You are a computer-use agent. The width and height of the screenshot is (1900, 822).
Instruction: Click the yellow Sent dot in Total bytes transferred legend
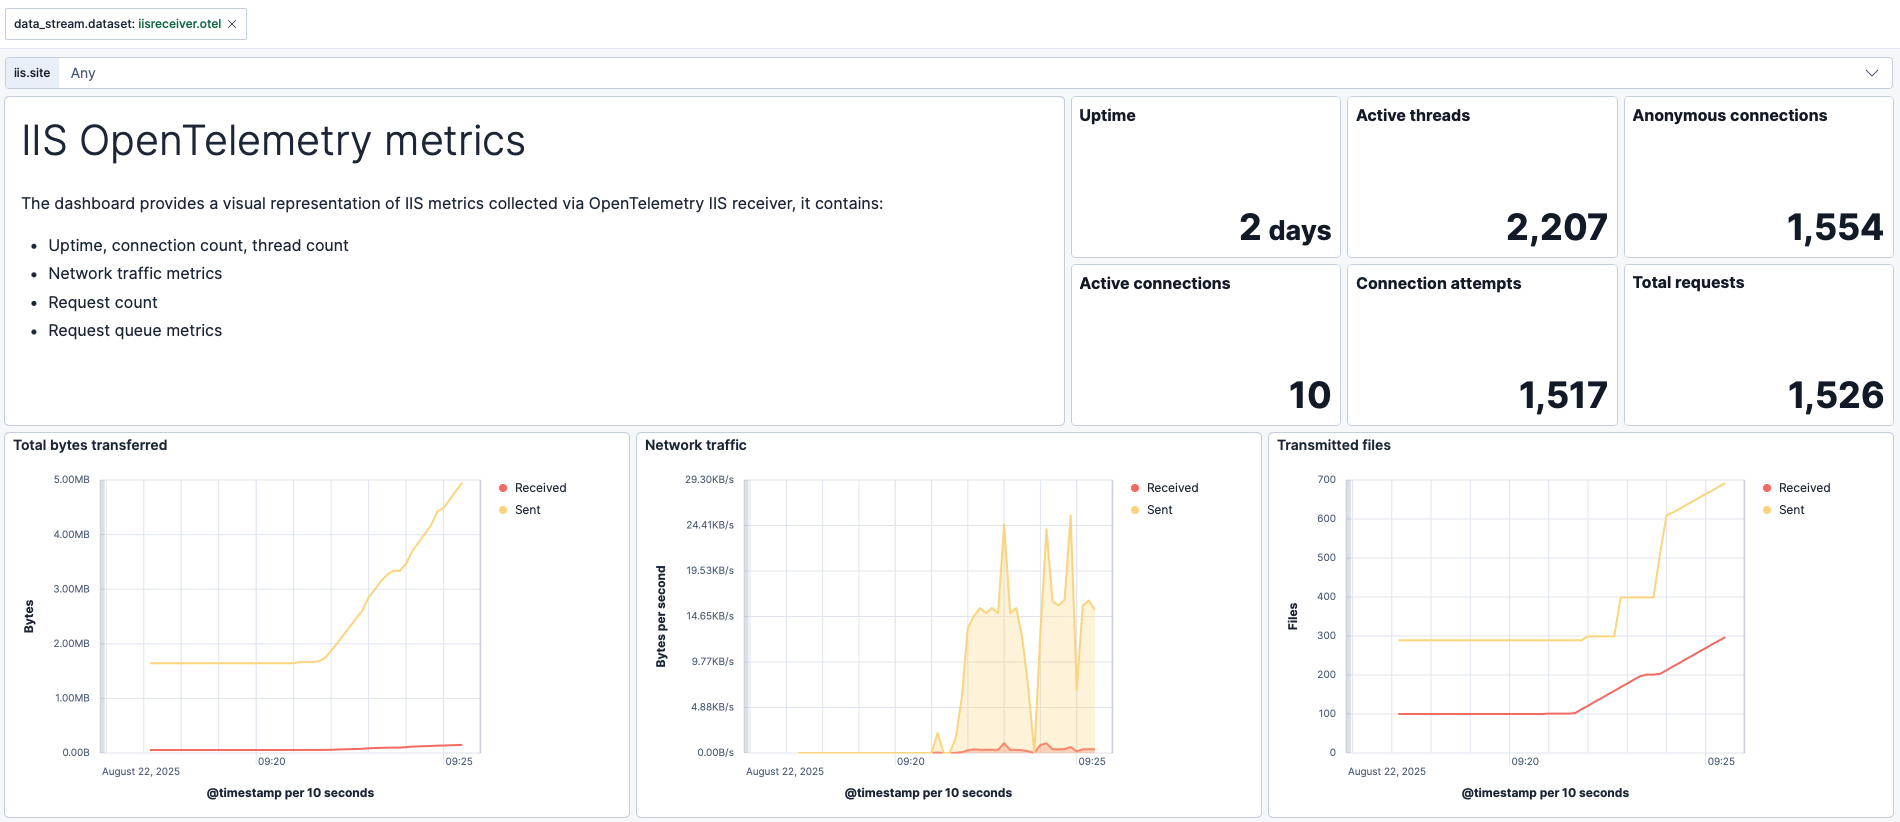click(x=503, y=510)
